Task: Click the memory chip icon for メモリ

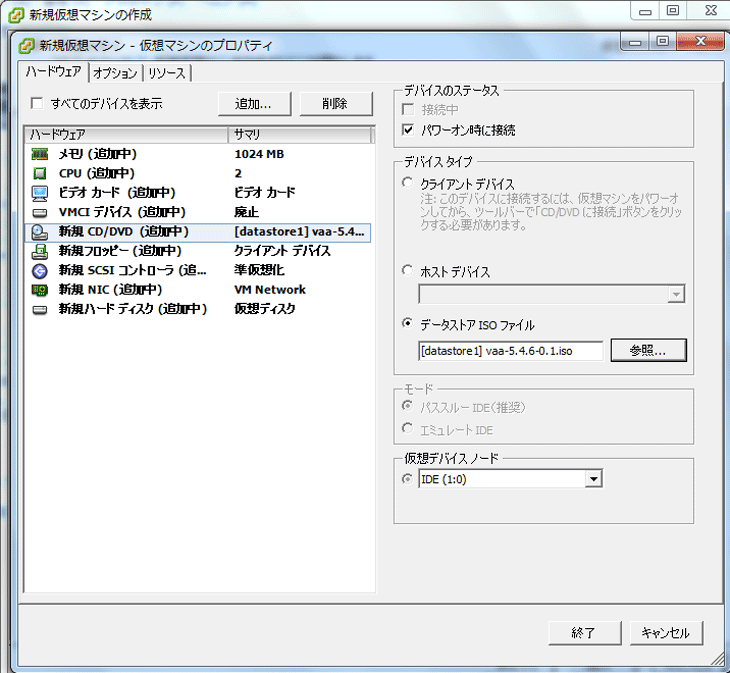Action: (x=40, y=154)
